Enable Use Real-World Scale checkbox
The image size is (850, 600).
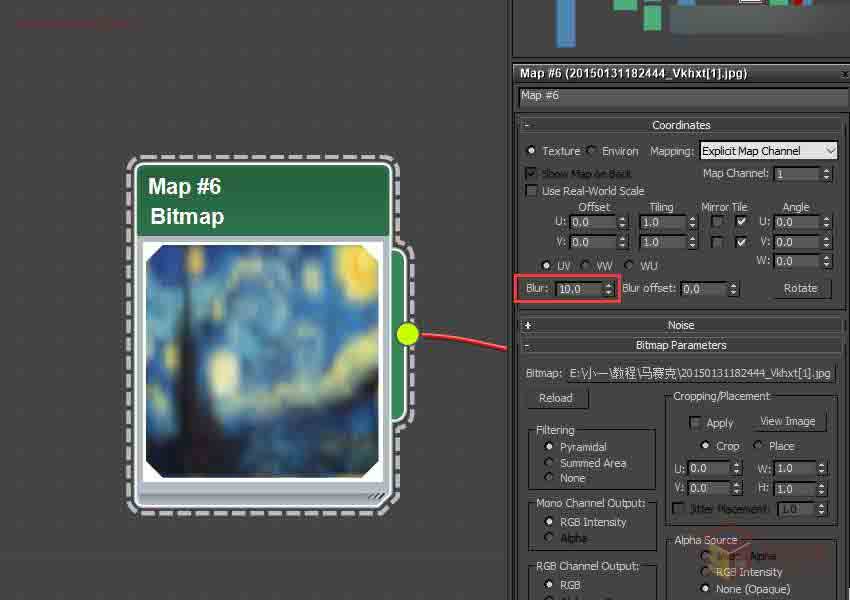[x=531, y=191]
